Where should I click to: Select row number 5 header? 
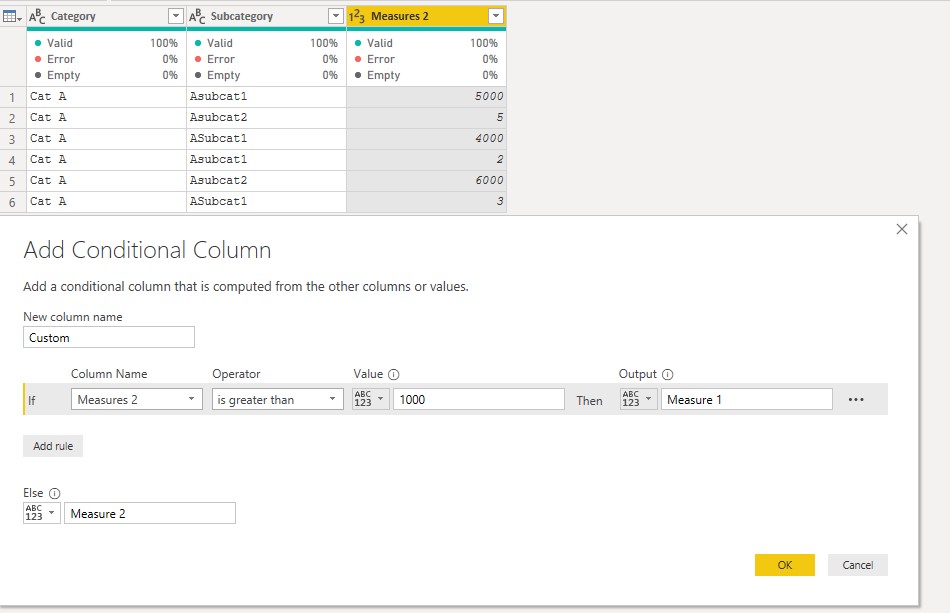click(x=12, y=181)
